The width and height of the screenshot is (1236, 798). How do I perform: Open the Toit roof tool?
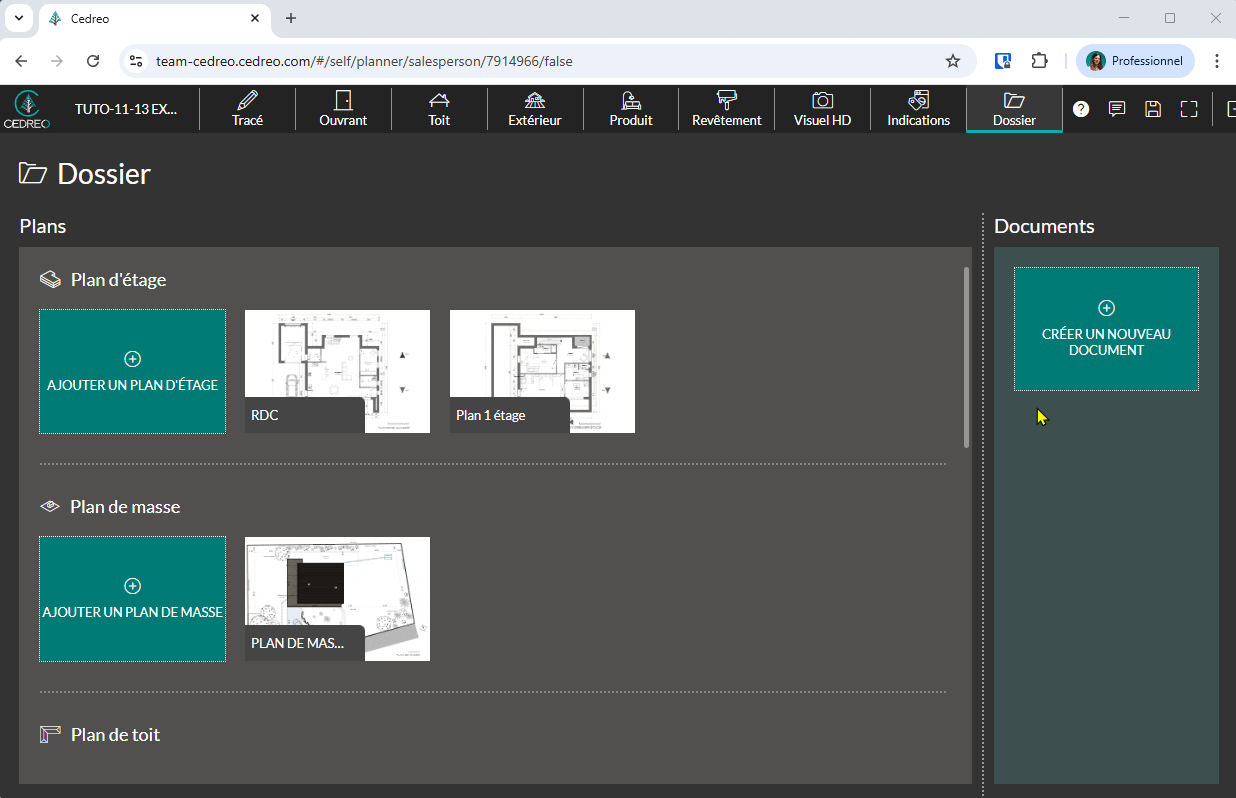(x=439, y=109)
